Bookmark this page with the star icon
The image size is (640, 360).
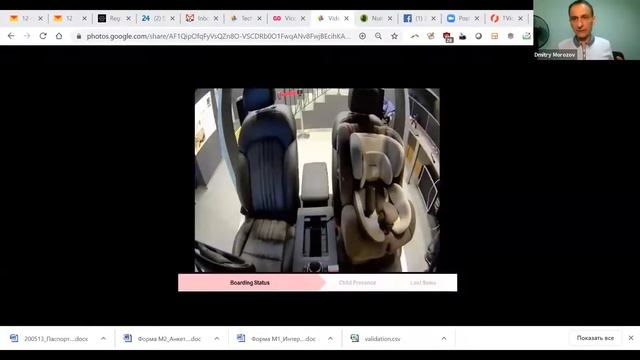(x=394, y=36)
